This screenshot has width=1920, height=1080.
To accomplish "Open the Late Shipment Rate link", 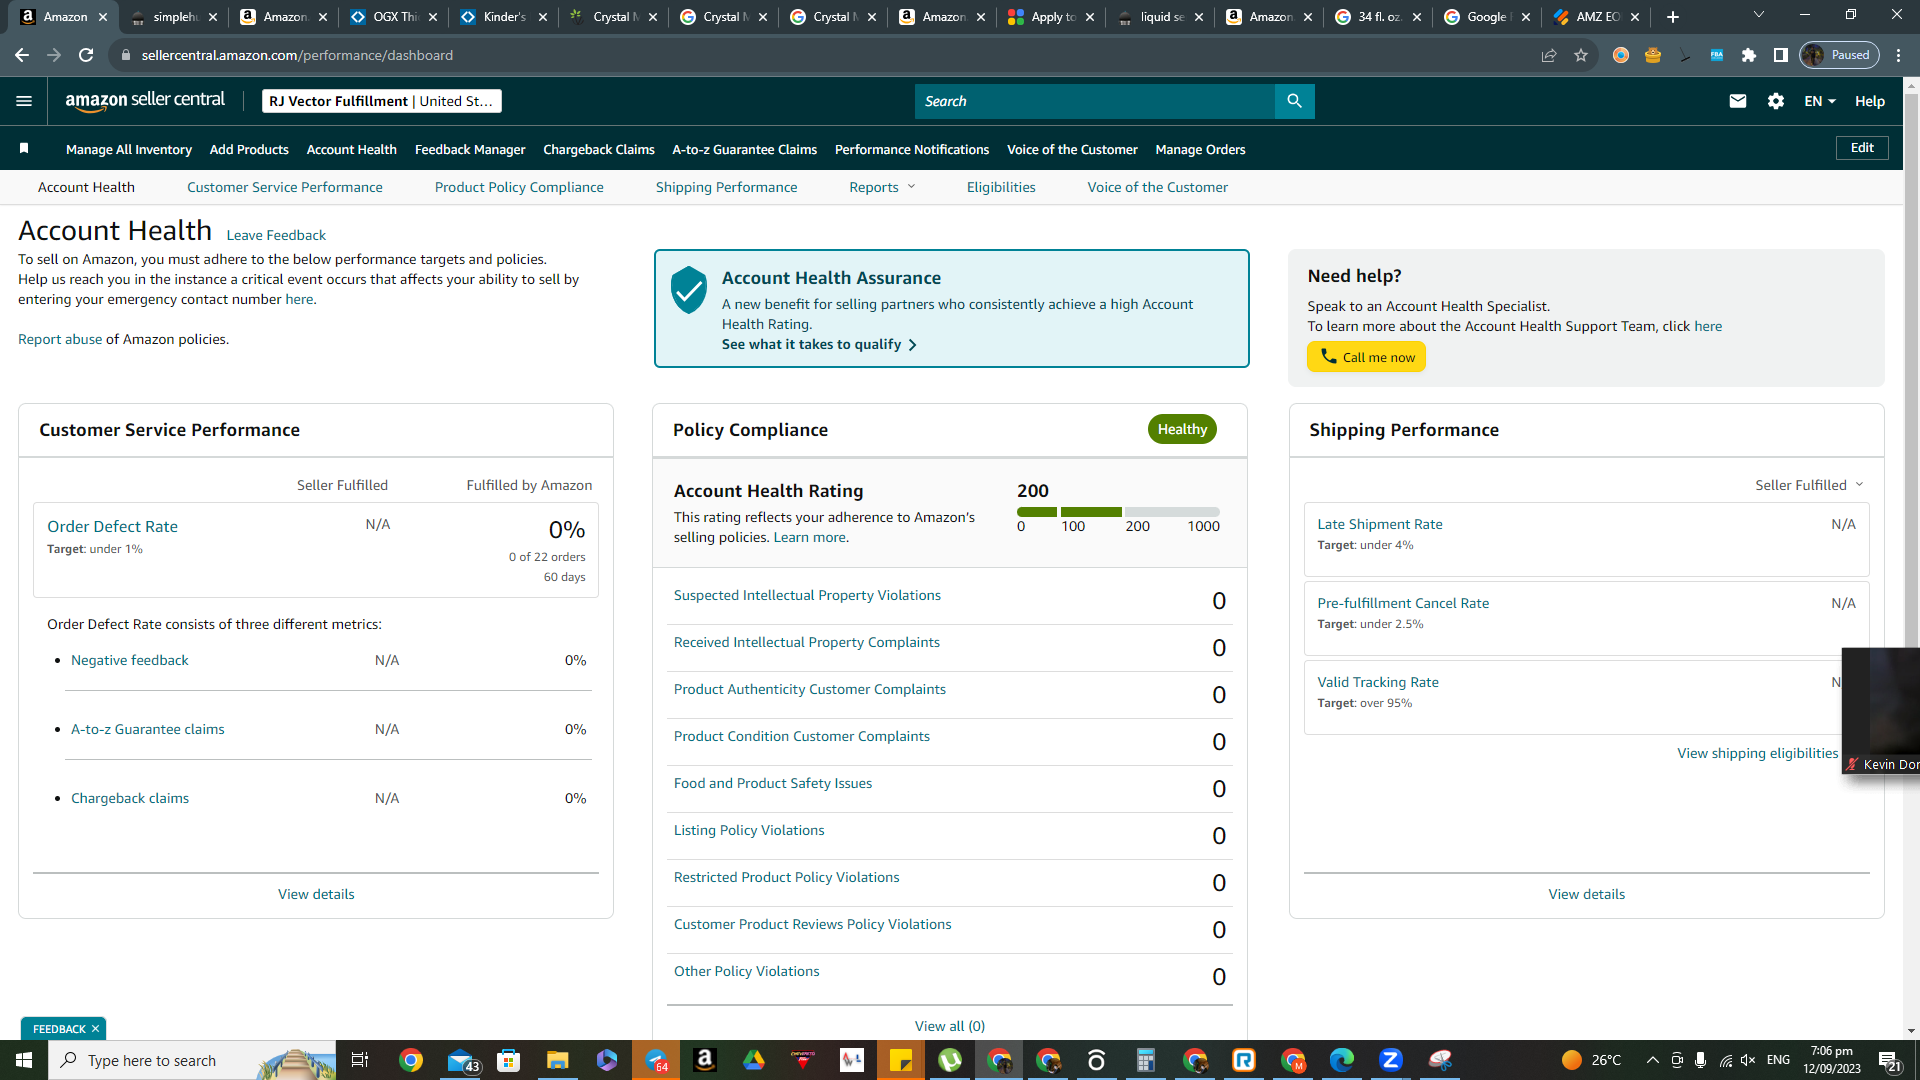I will coord(1379,524).
